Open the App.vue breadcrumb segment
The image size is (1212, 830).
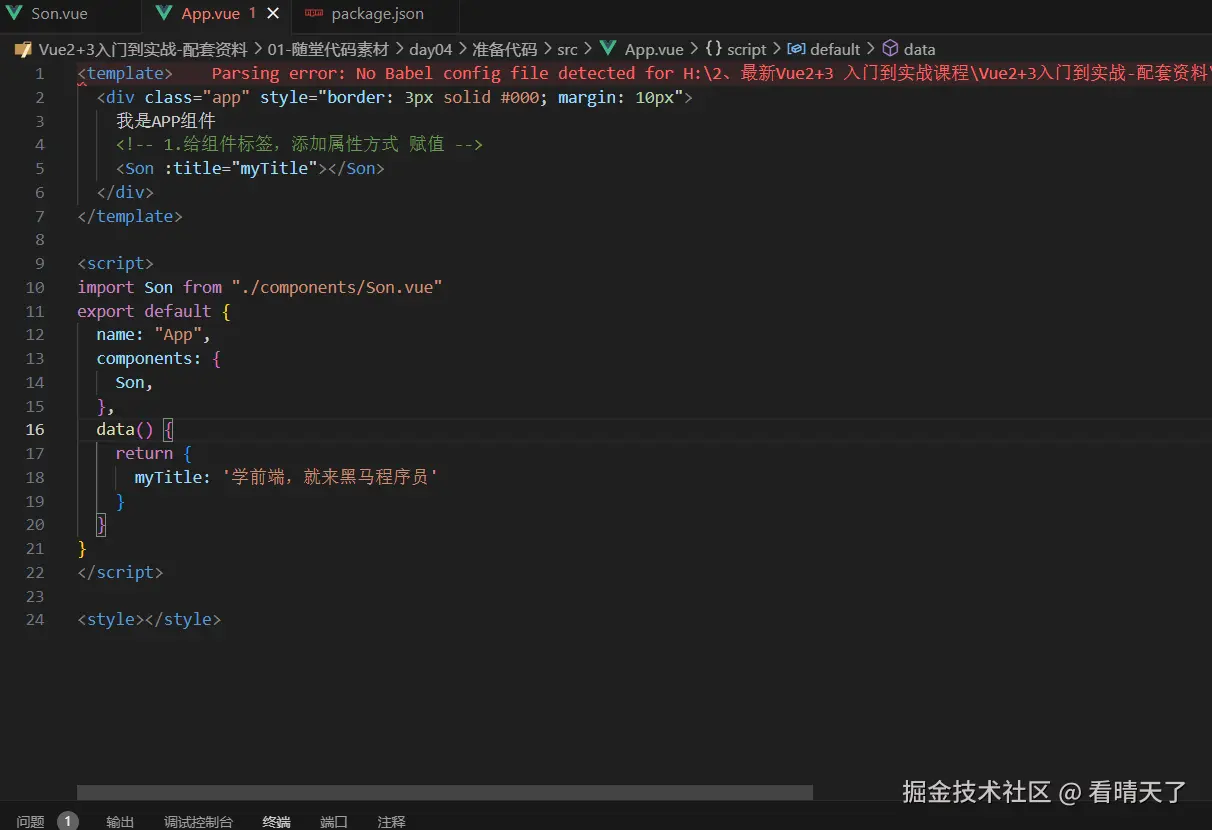tap(654, 49)
